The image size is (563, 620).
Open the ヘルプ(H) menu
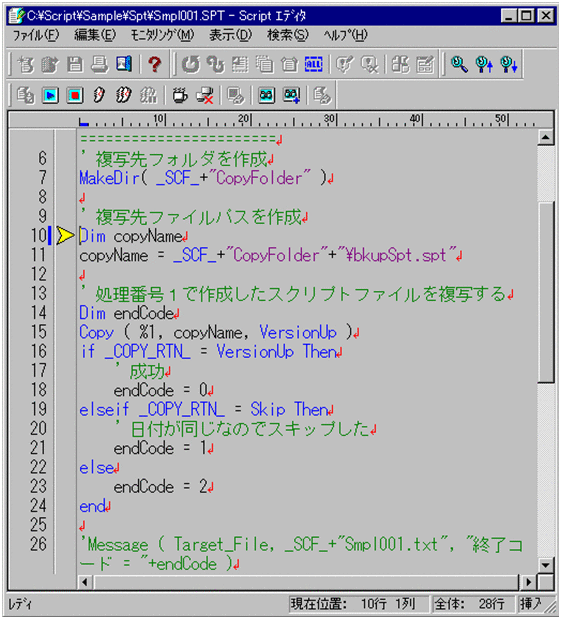[346, 36]
